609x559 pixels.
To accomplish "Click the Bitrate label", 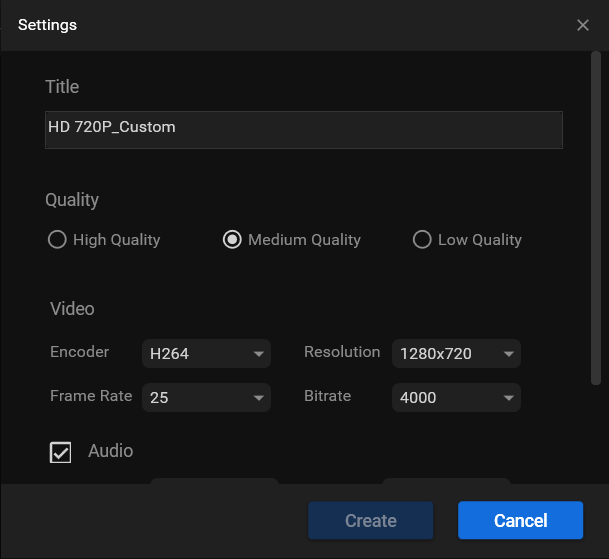I will pos(328,396).
